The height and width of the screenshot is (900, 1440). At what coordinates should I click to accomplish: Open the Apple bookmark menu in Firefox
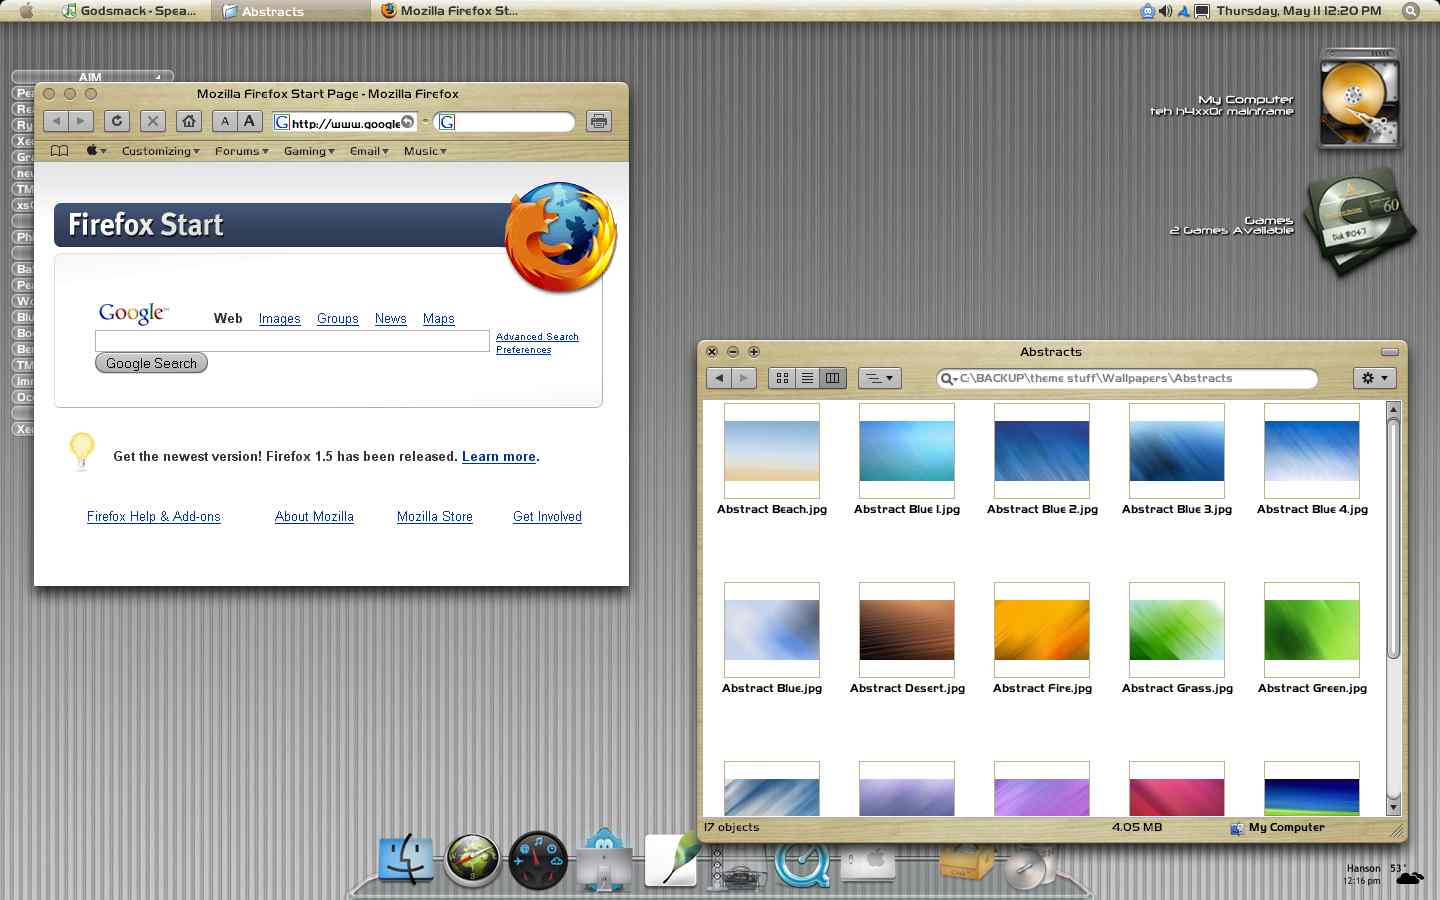(x=96, y=151)
